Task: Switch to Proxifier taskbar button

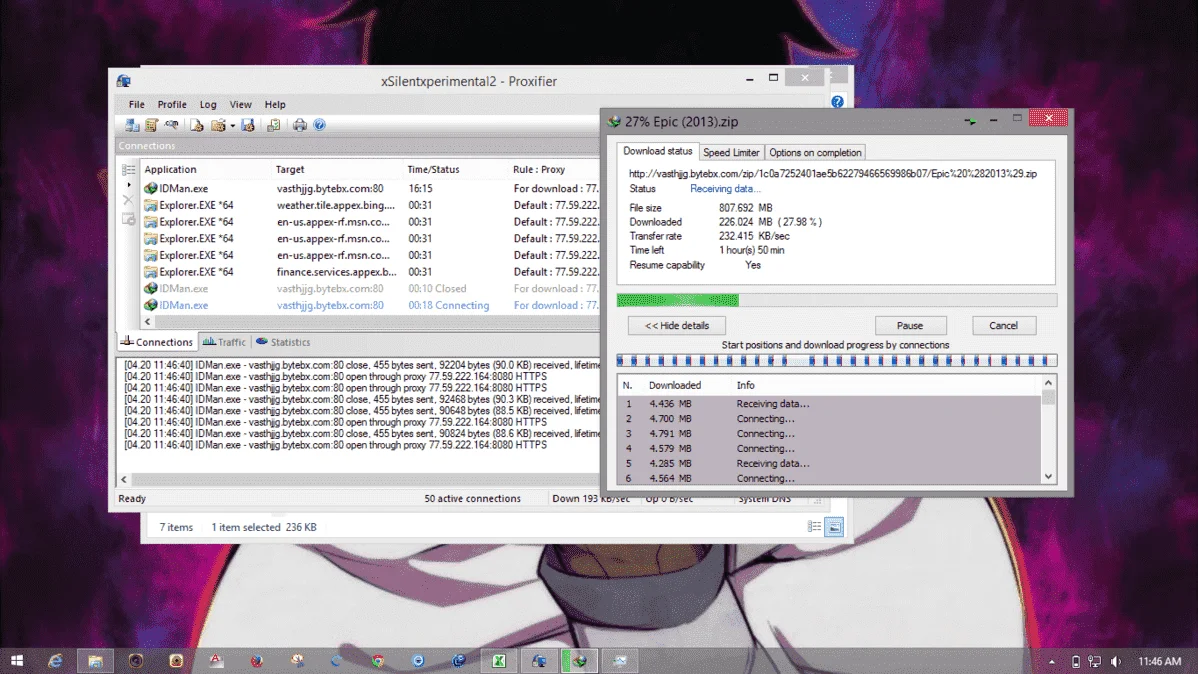Action: pyautogui.click(x=539, y=660)
